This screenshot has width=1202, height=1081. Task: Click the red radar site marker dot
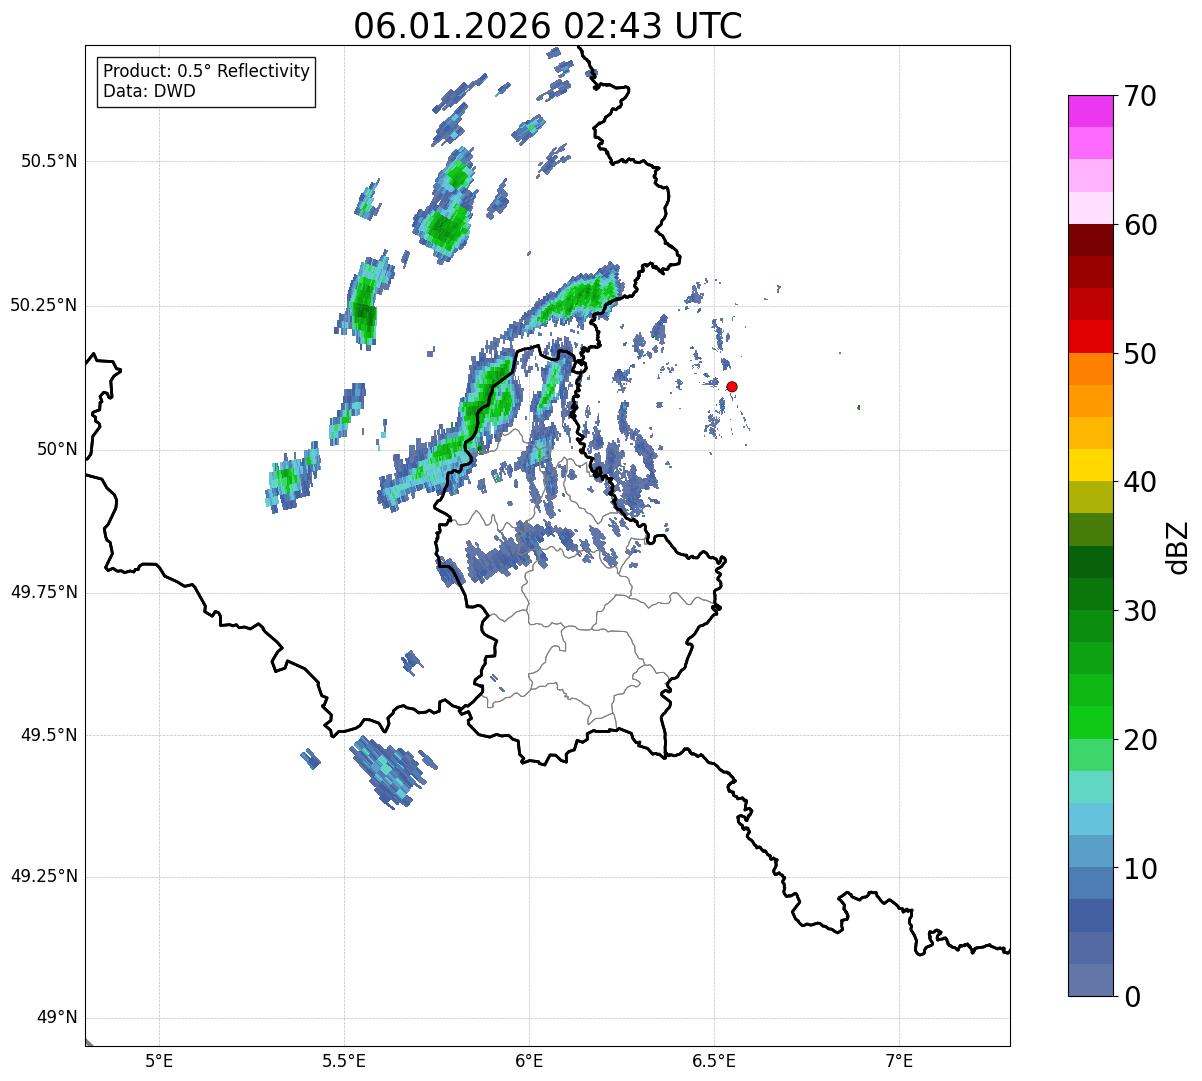732,386
